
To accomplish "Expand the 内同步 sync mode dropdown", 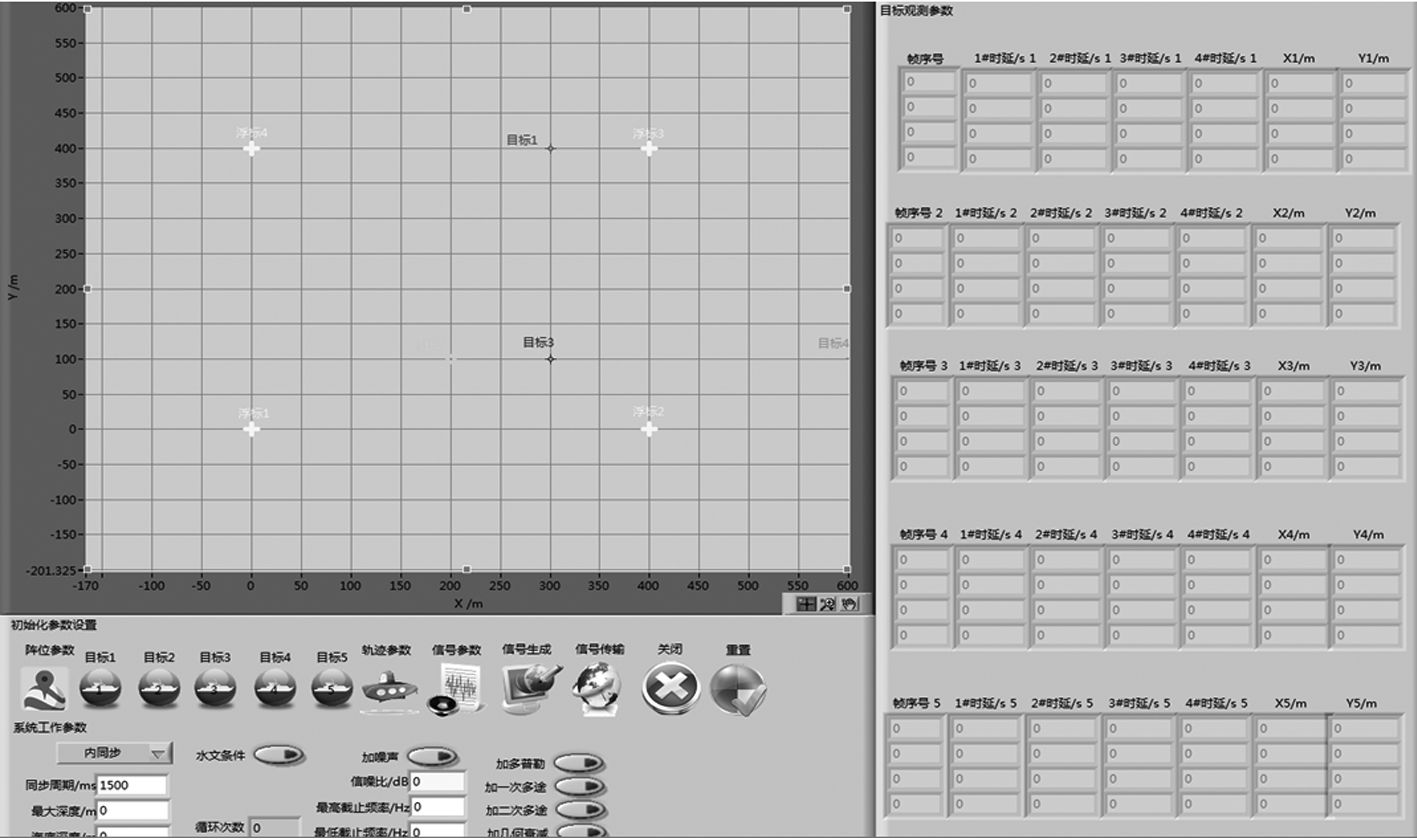I will pos(114,753).
